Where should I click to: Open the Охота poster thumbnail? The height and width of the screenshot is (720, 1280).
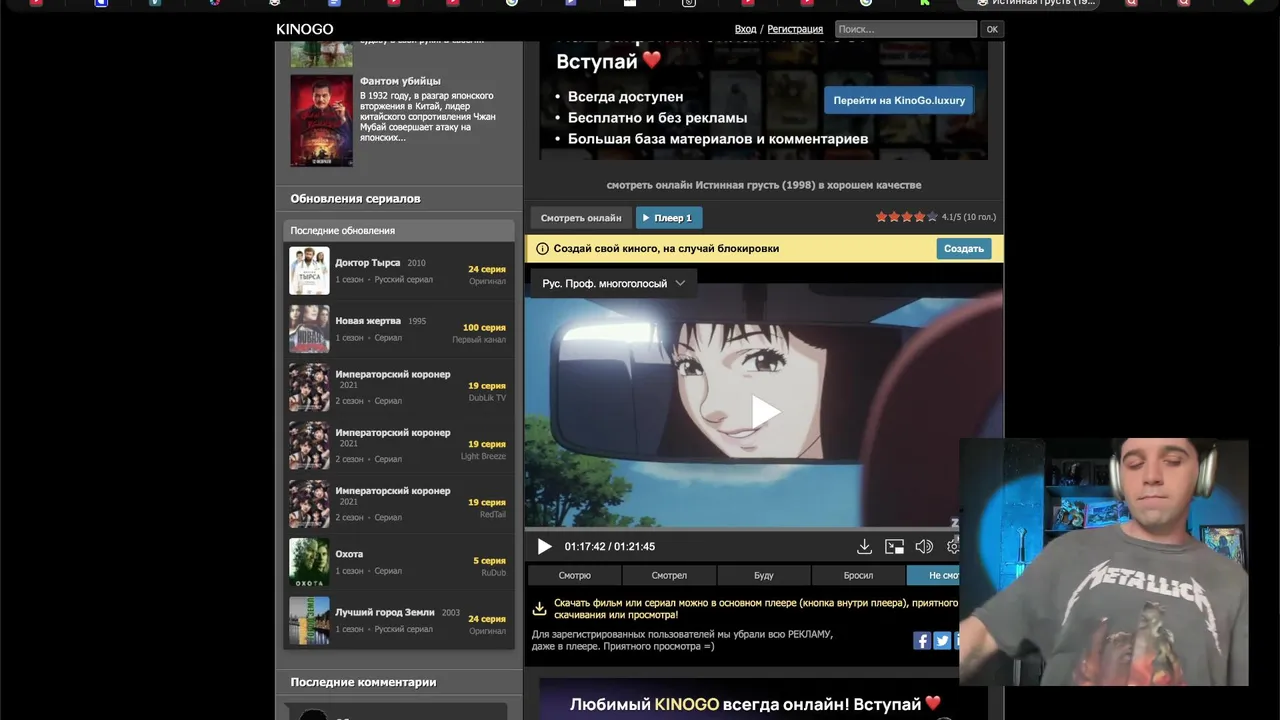(x=309, y=562)
